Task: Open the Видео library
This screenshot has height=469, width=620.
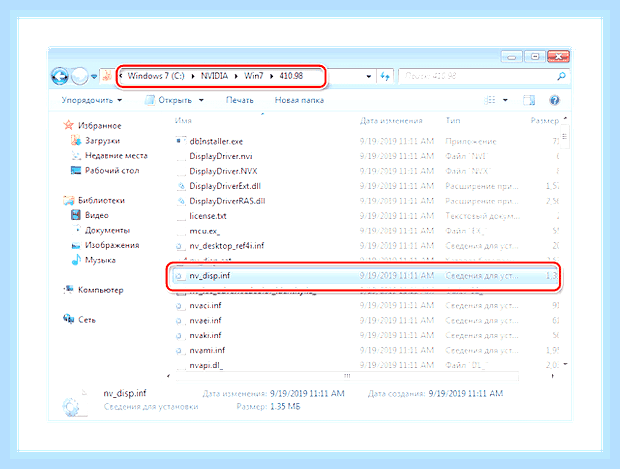Action: [x=97, y=216]
